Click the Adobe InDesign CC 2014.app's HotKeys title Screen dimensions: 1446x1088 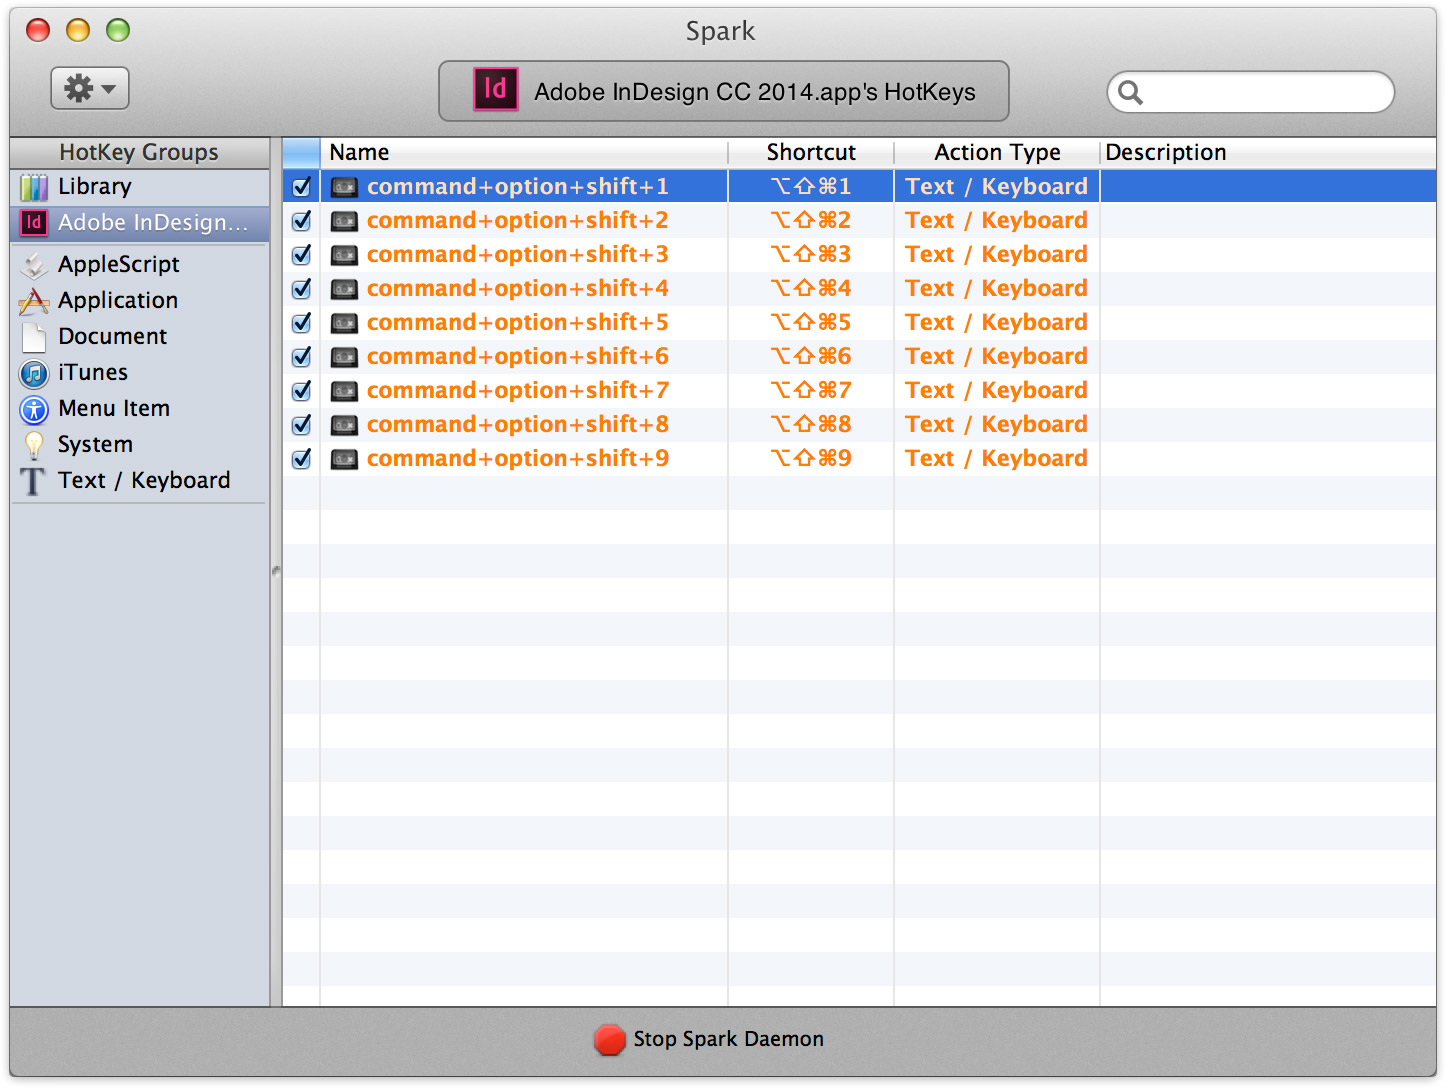click(755, 92)
